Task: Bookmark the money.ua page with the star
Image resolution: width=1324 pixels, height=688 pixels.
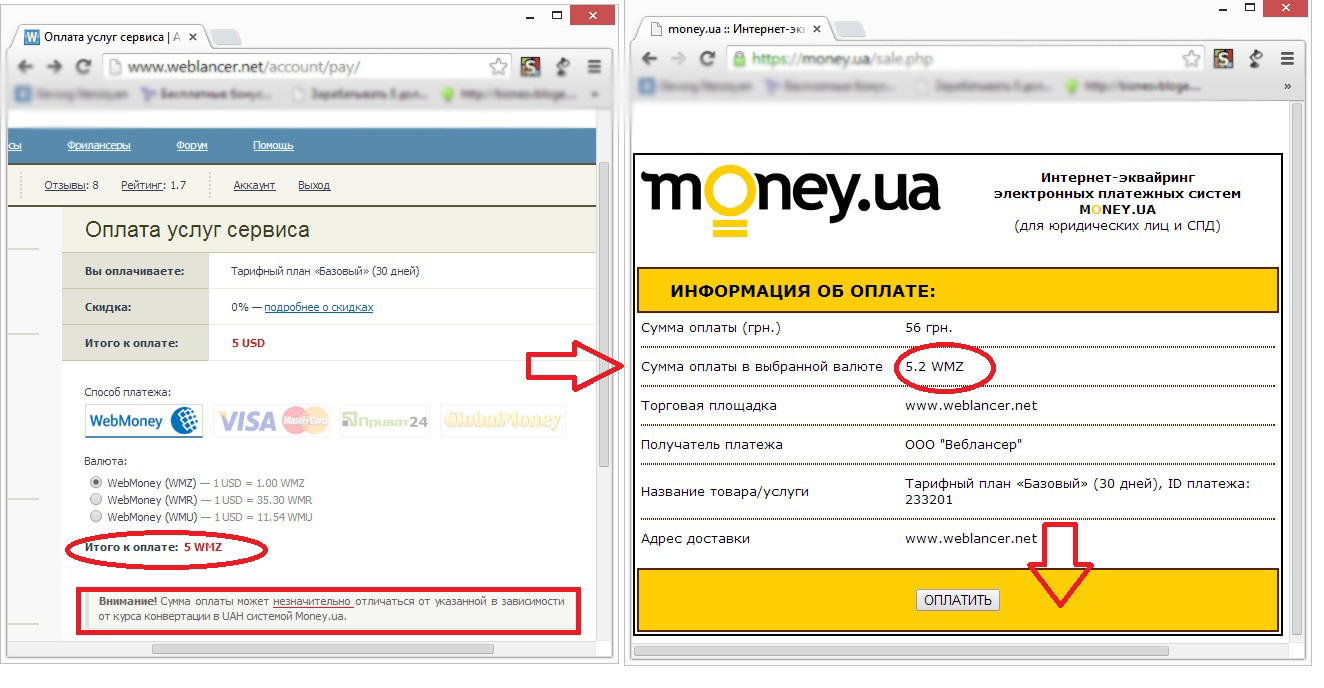Action: [1192, 59]
